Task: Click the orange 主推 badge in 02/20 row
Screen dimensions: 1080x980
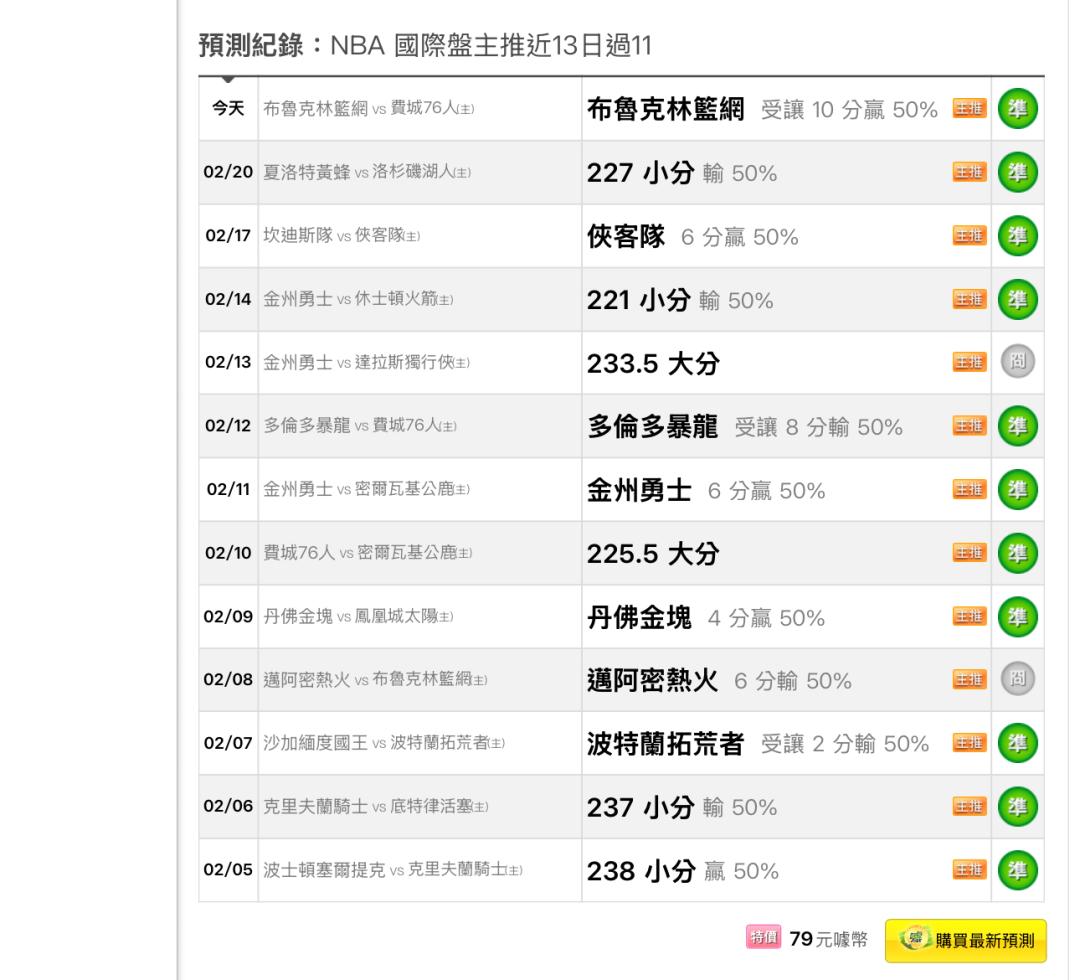Action: [970, 172]
